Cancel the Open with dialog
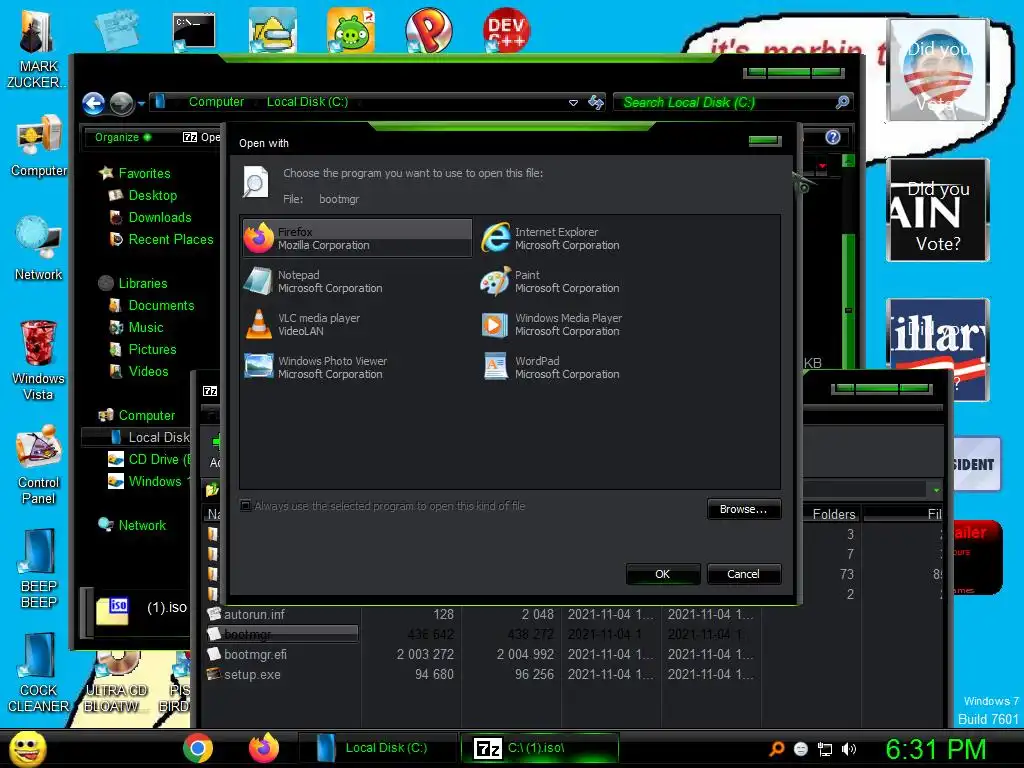 click(743, 574)
